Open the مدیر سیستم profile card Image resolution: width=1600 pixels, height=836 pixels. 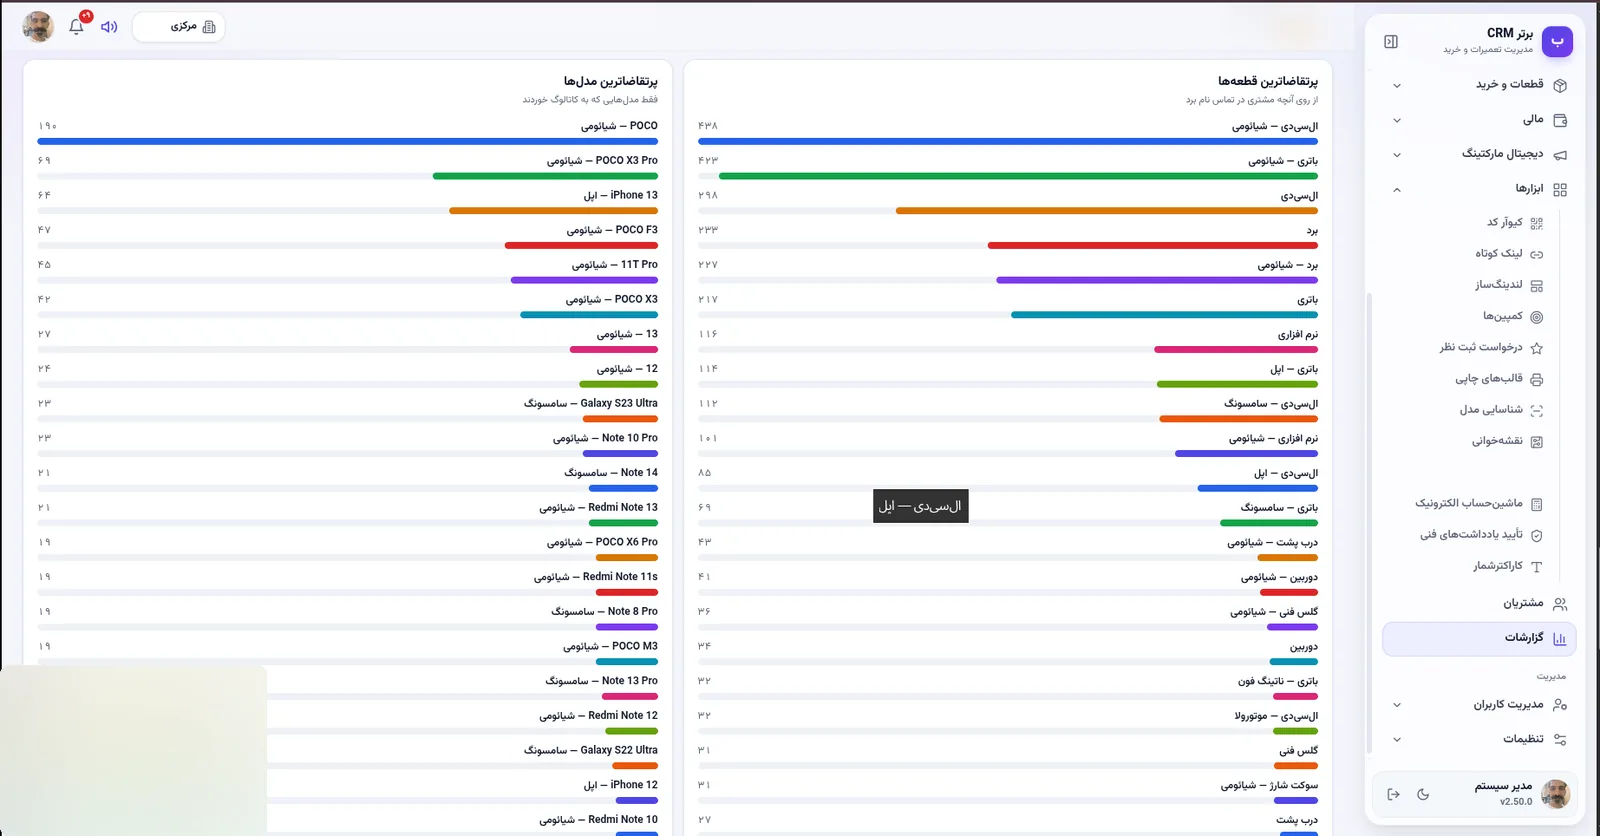[1475, 794]
